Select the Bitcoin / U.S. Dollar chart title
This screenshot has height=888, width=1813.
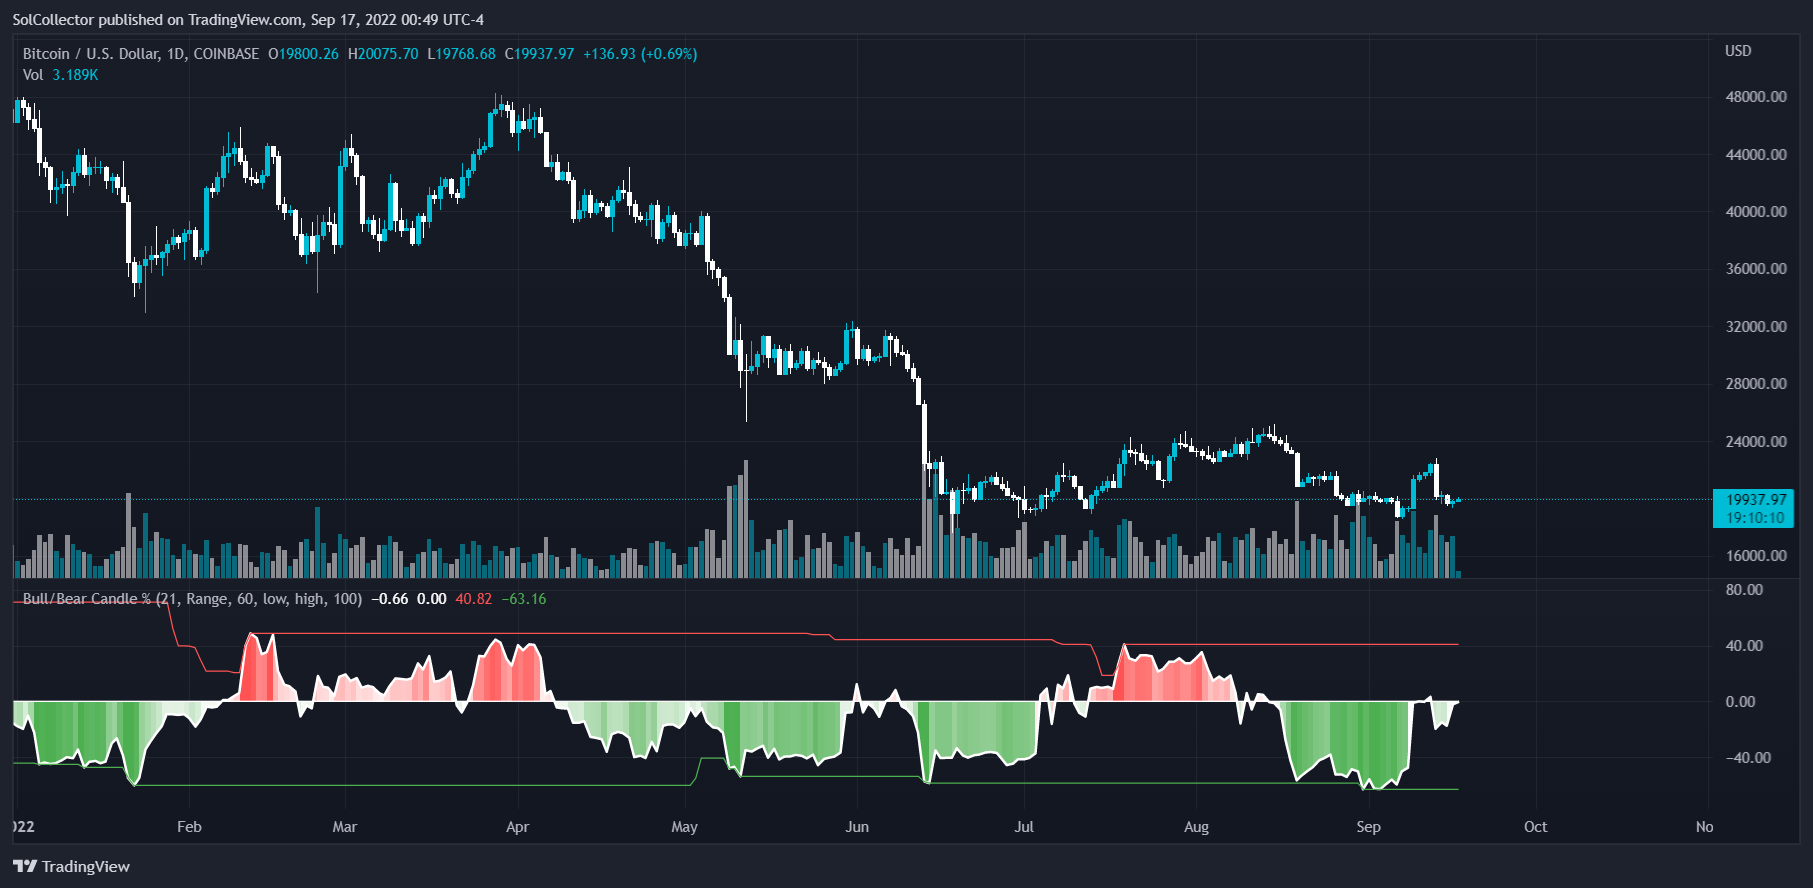click(x=141, y=54)
